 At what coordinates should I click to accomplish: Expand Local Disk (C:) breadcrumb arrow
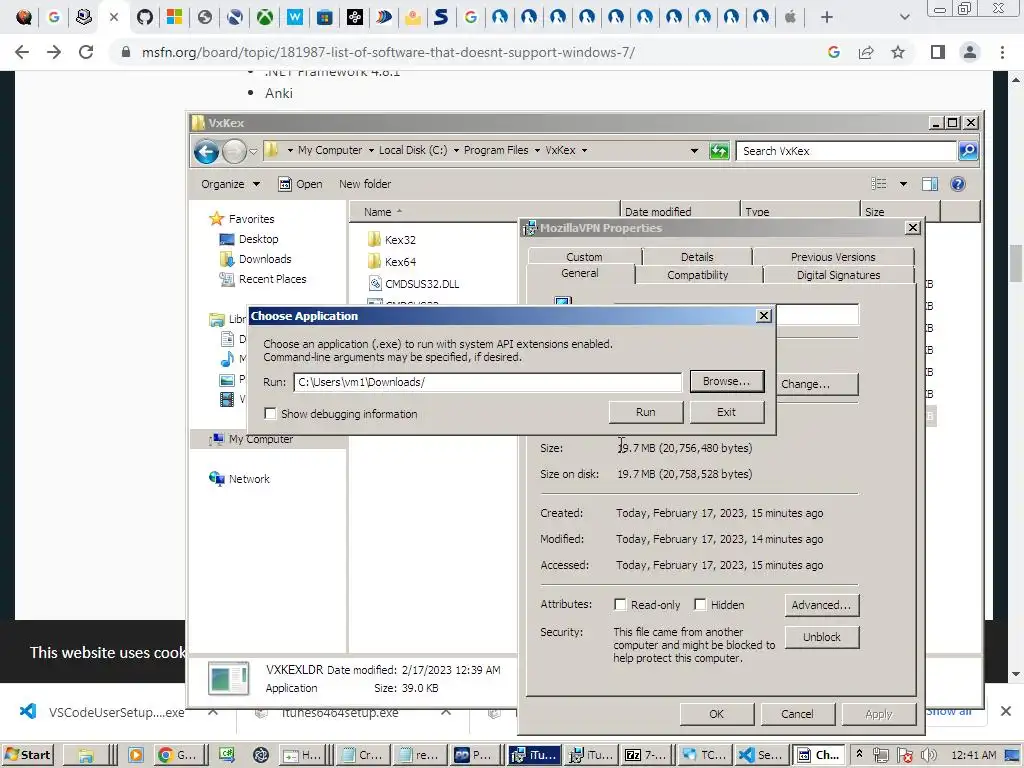(x=456, y=150)
